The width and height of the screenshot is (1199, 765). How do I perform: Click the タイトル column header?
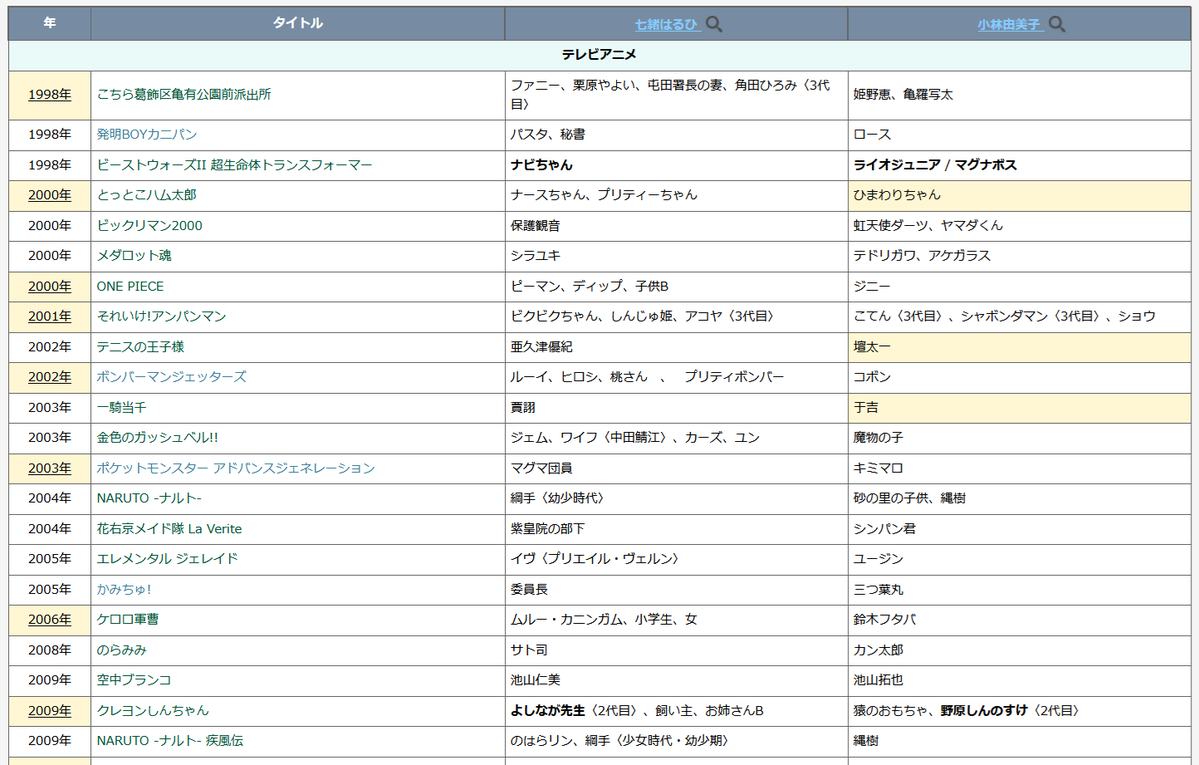point(297,23)
